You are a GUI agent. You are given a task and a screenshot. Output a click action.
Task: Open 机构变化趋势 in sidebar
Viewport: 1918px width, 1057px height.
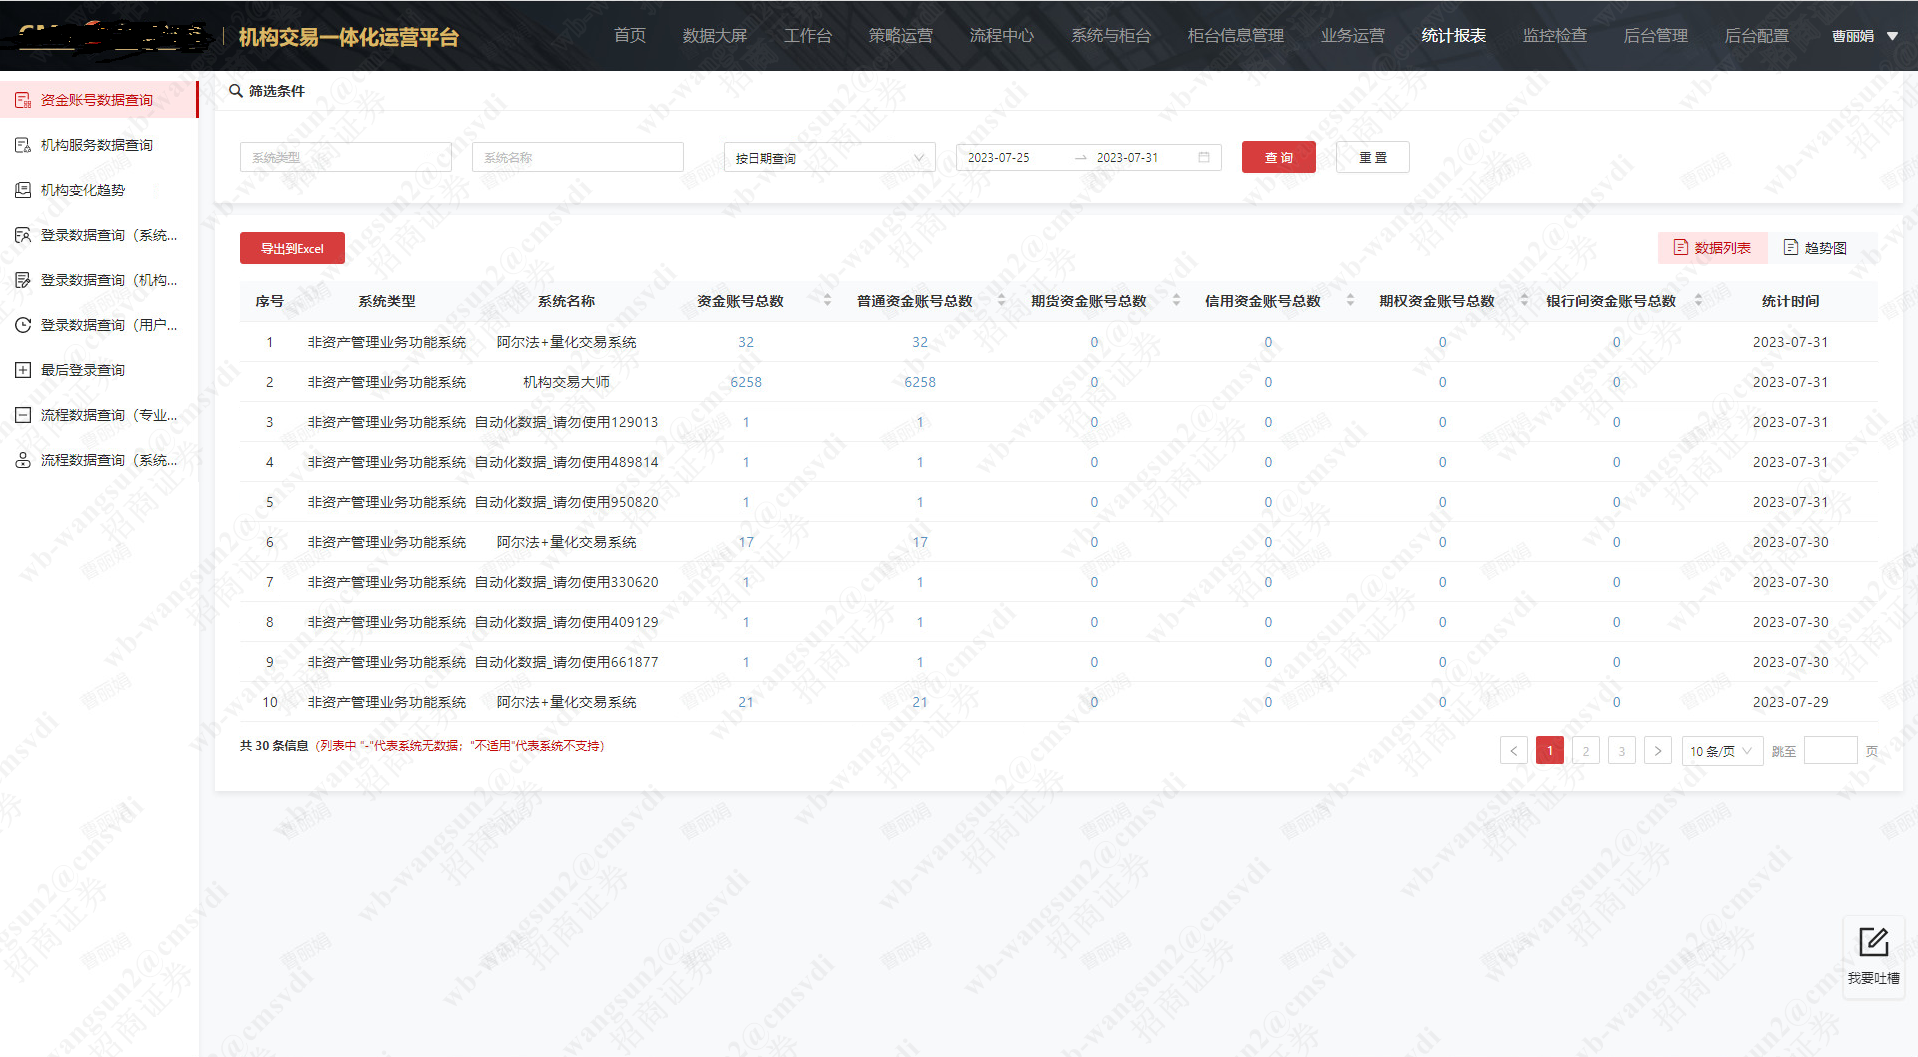coord(83,190)
